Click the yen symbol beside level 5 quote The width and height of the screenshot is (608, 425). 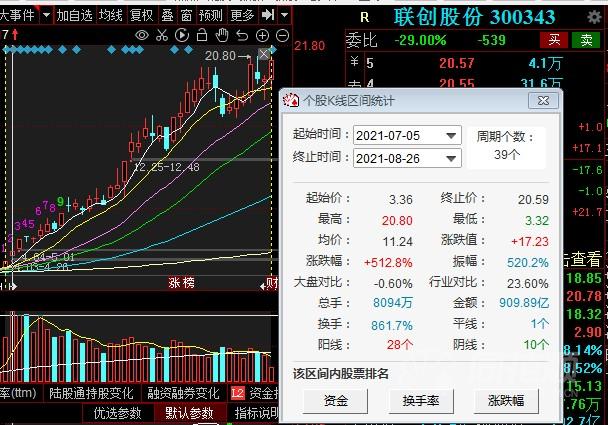[354, 61]
